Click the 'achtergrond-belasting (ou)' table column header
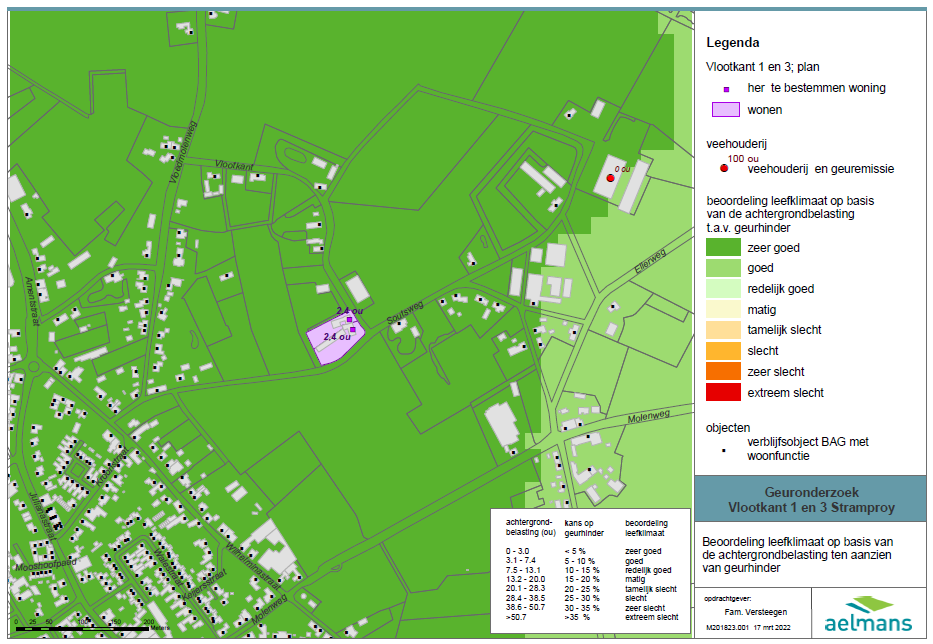 [530, 527]
